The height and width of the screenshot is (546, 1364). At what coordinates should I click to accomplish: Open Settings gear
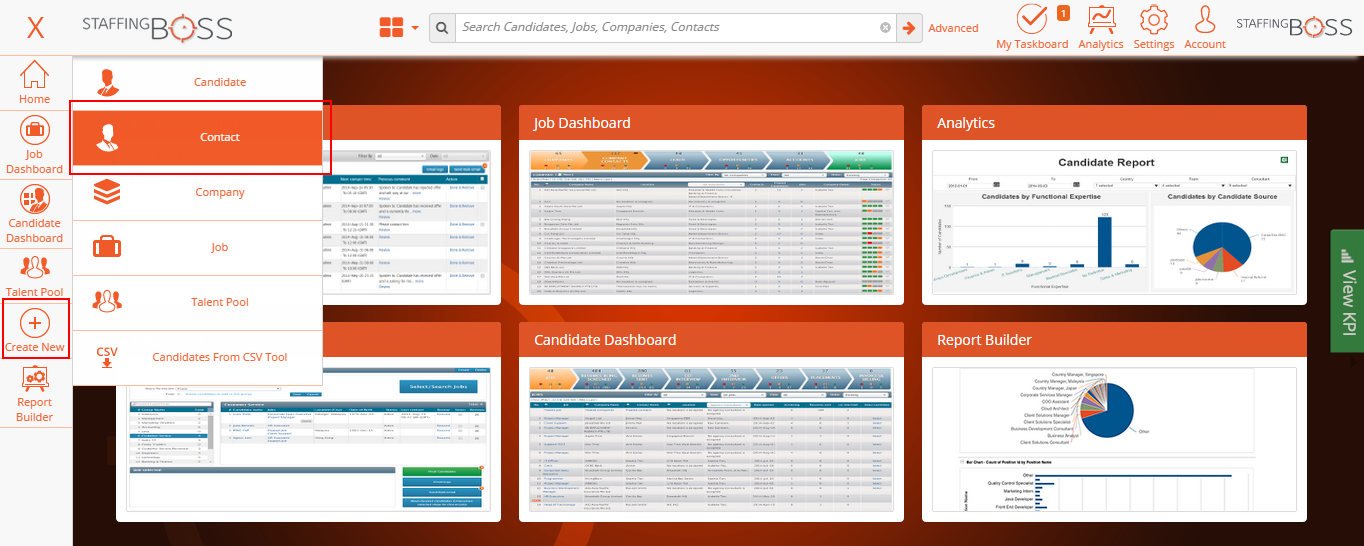[x=1154, y=27]
